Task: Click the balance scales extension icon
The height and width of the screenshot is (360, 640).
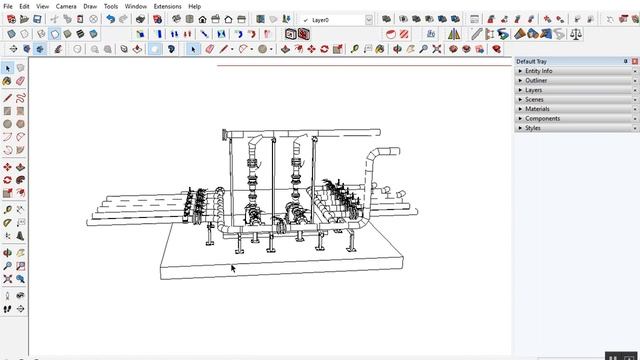Action: click(x=576, y=34)
